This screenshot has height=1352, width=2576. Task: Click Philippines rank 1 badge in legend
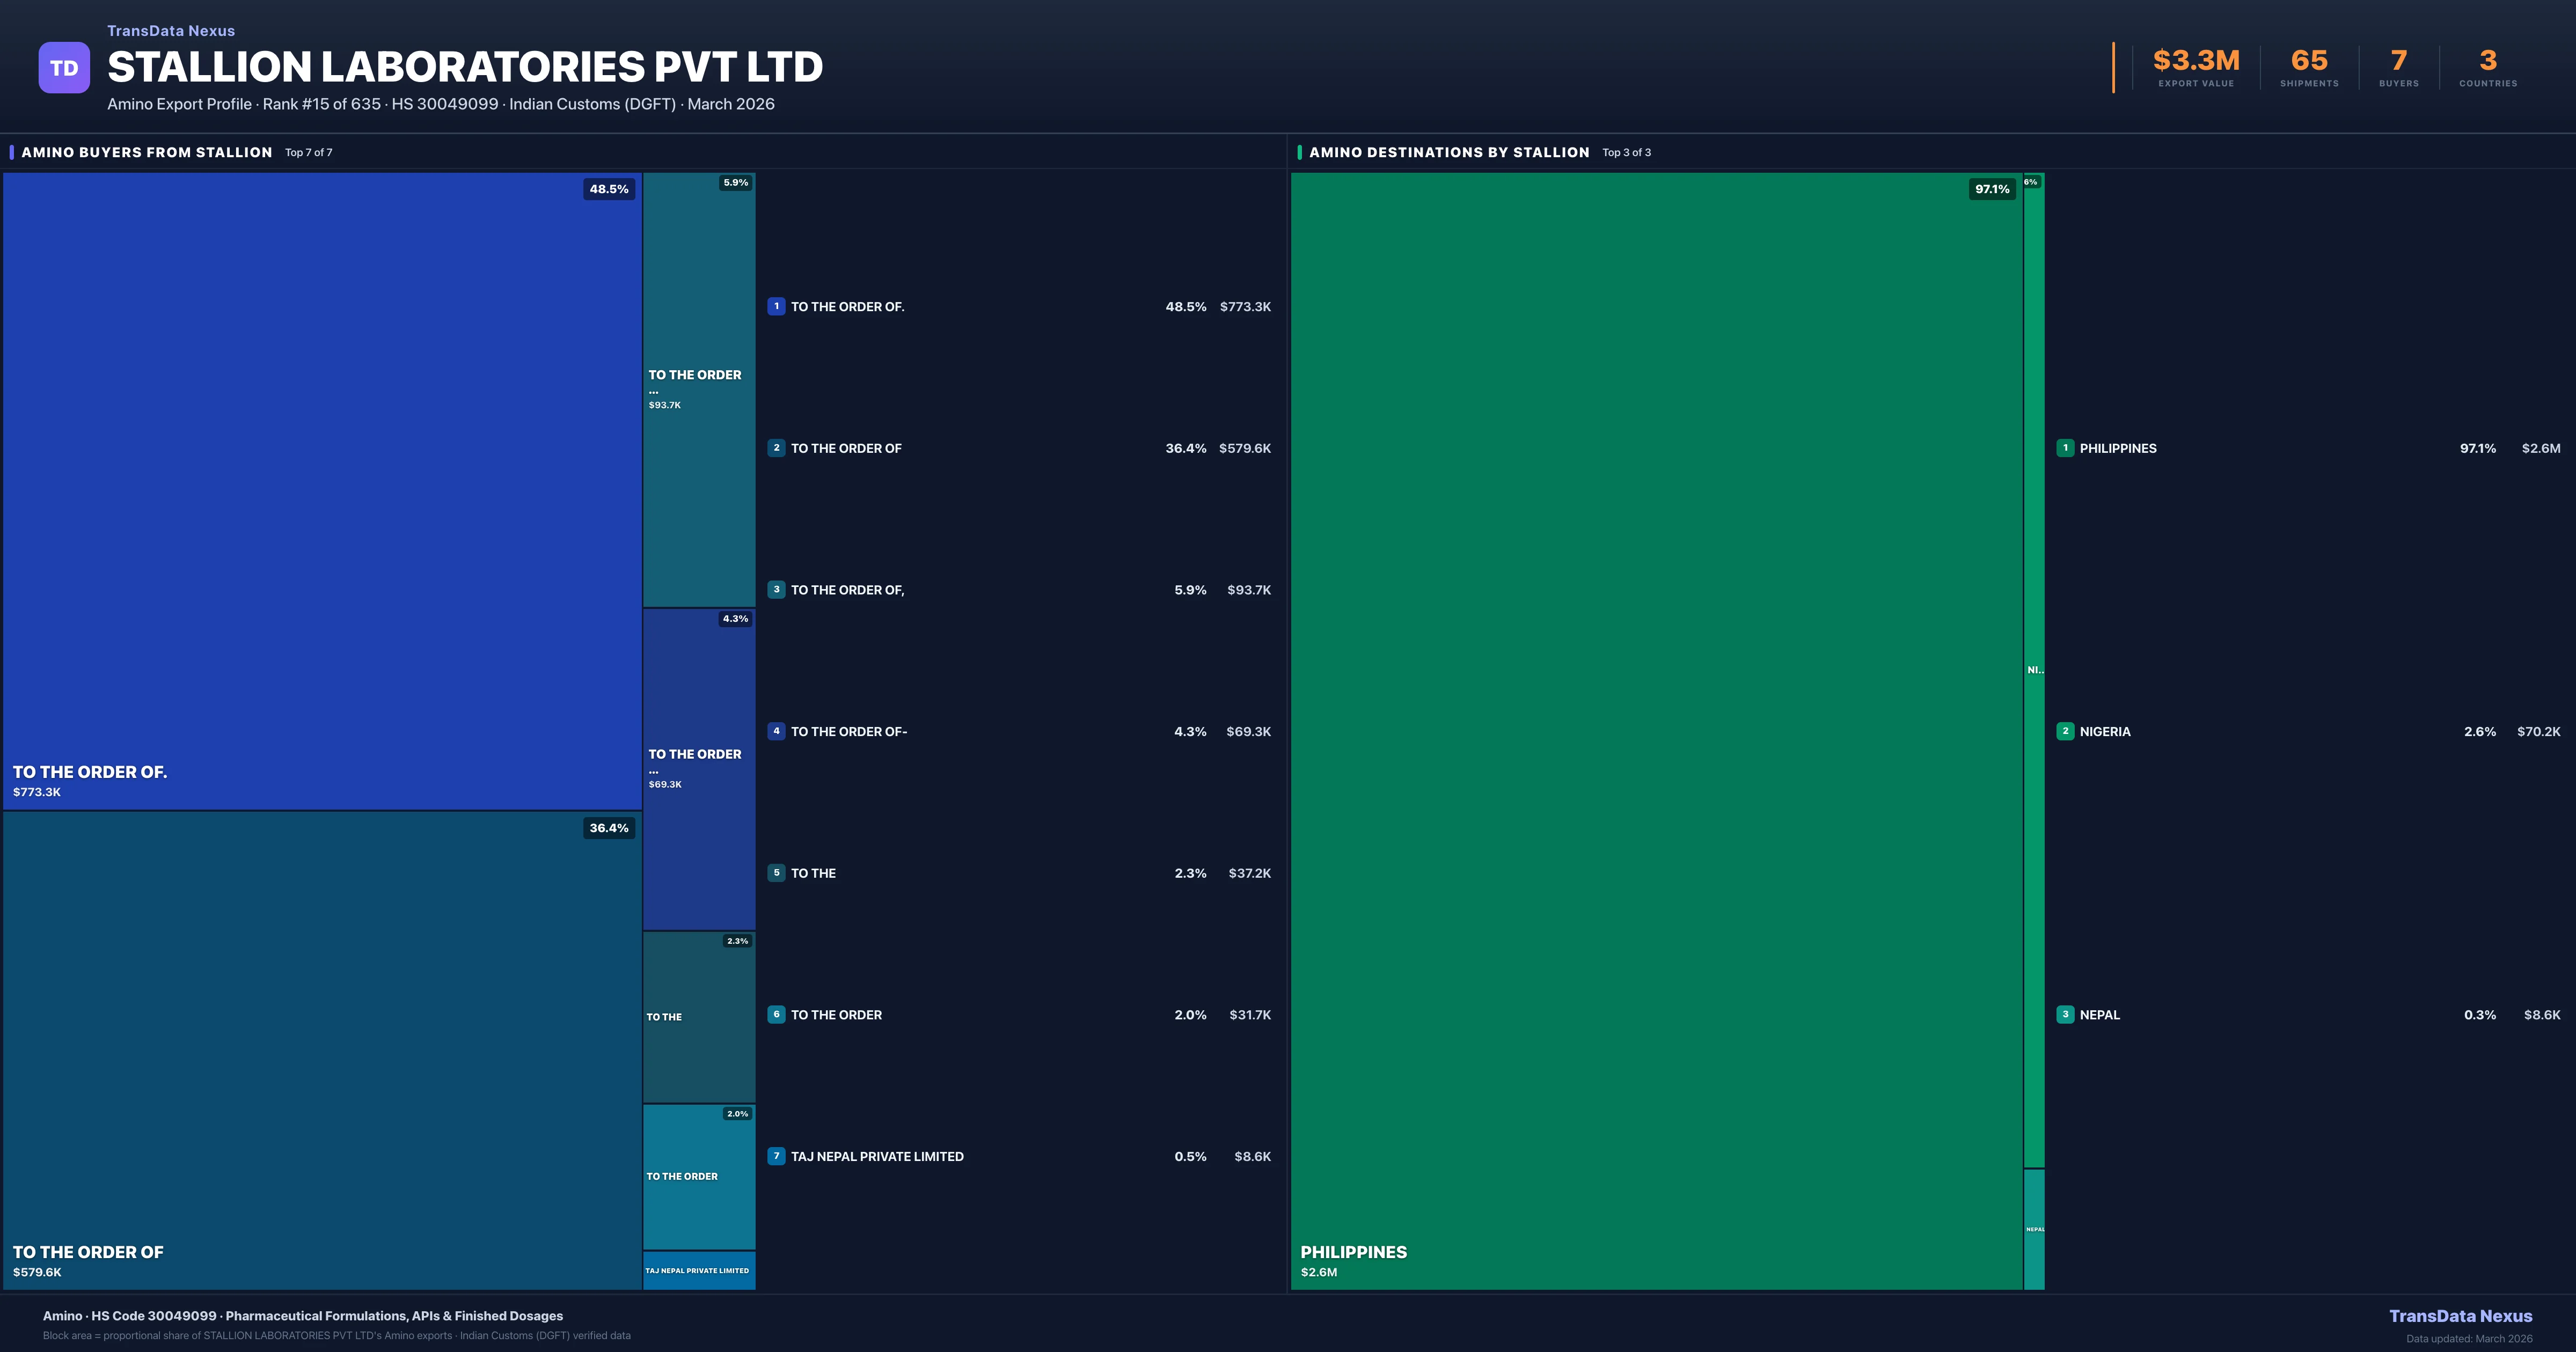[2065, 448]
